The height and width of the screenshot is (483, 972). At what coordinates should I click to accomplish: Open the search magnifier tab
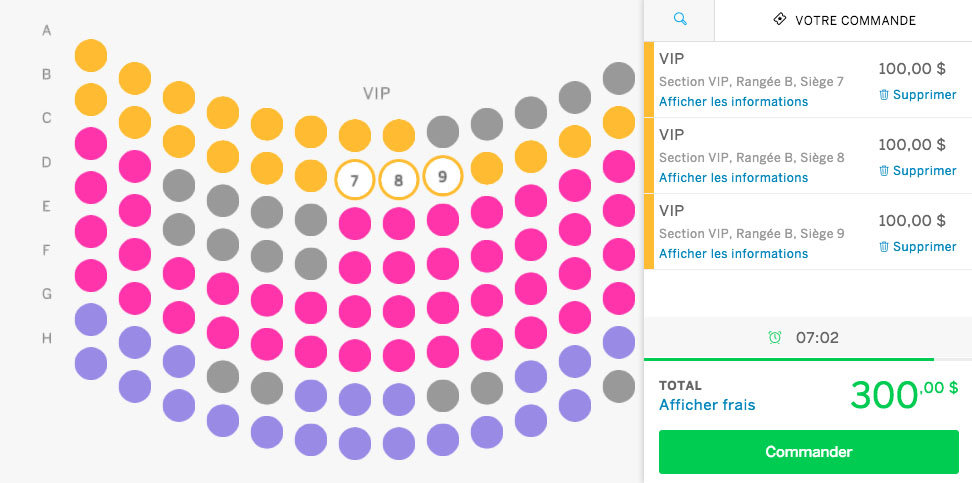[679, 20]
